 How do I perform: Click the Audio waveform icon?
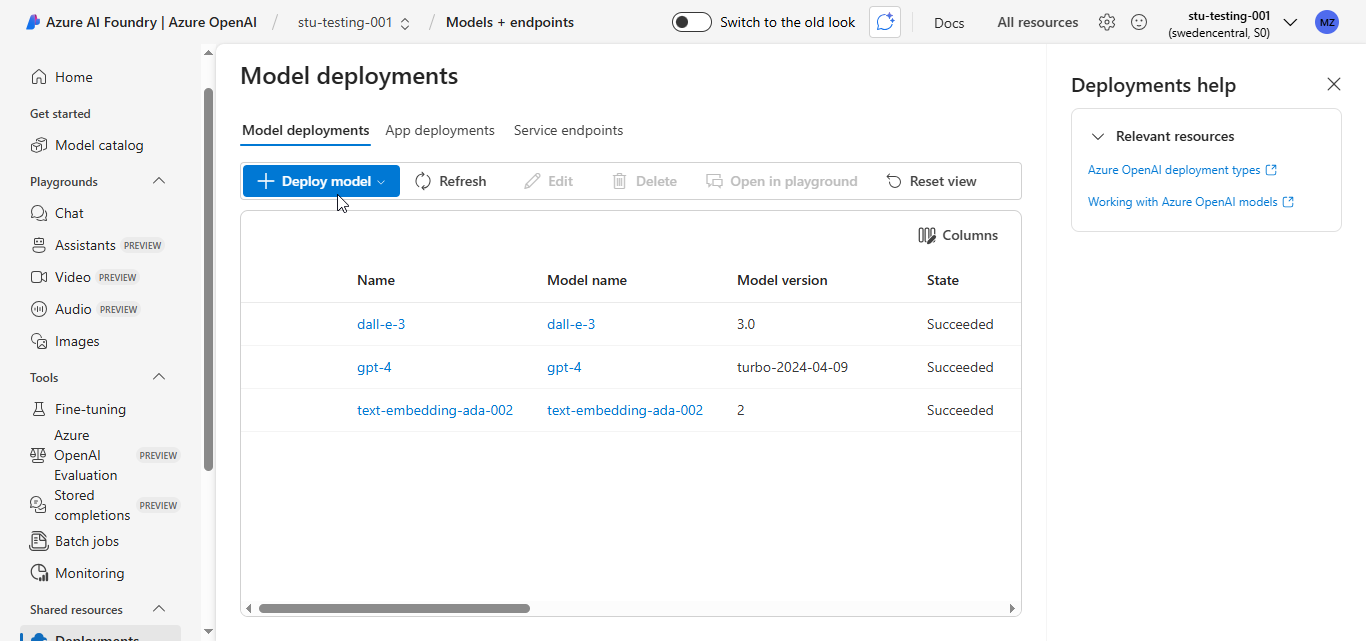click(39, 309)
